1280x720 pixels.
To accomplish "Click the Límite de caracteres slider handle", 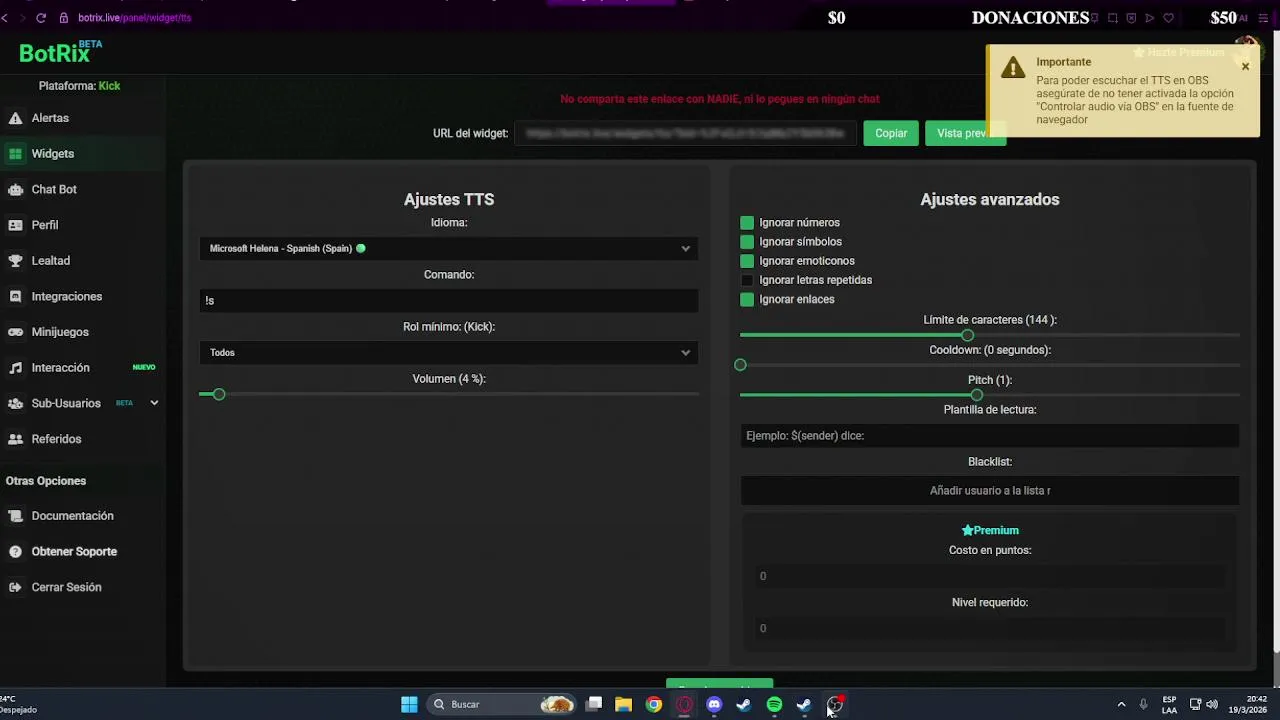I will coord(967,335).
